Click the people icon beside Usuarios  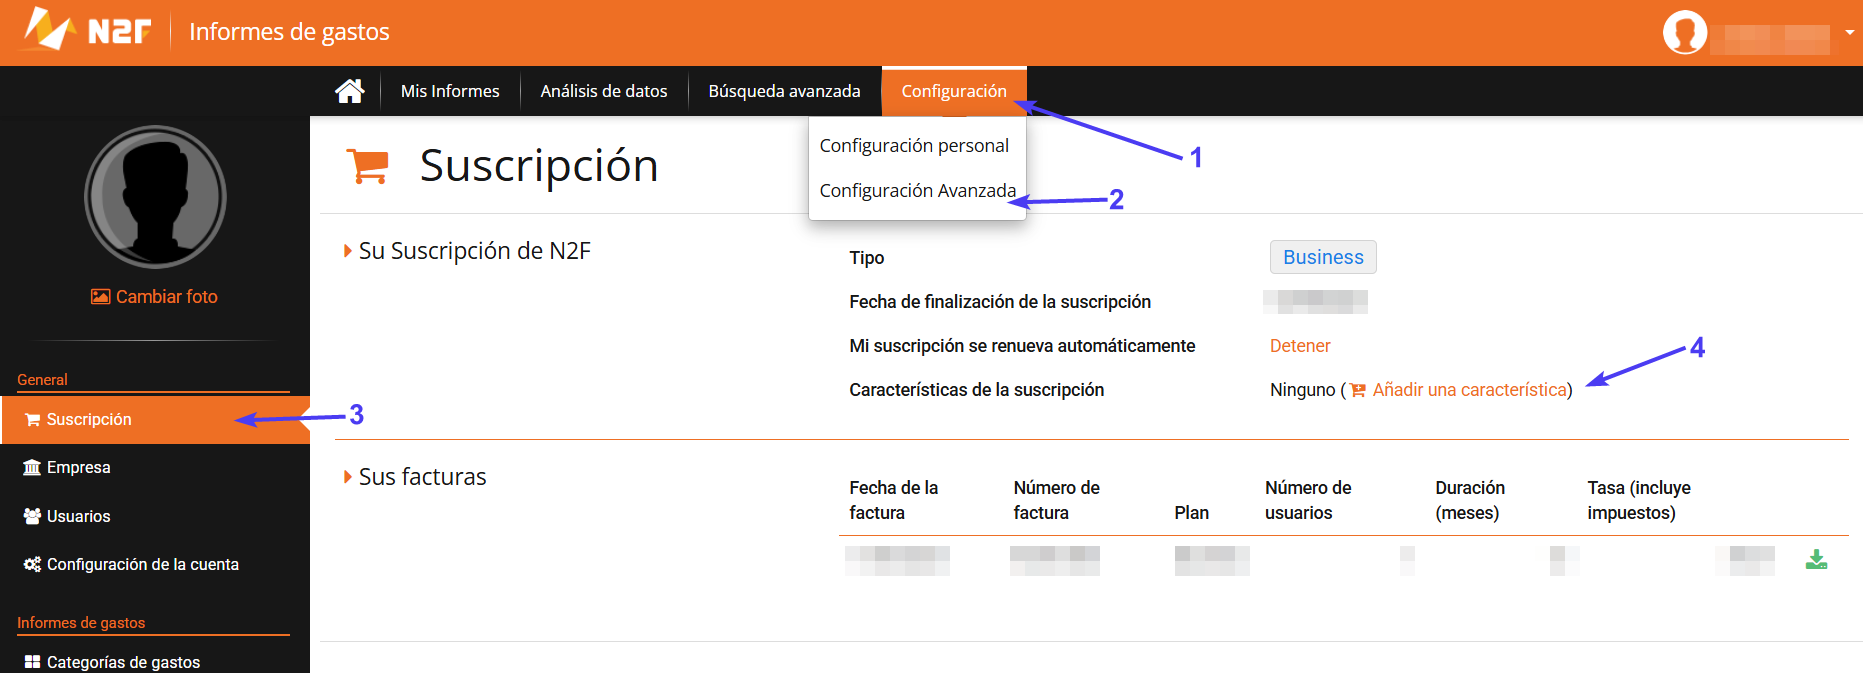tap(32, 516)
